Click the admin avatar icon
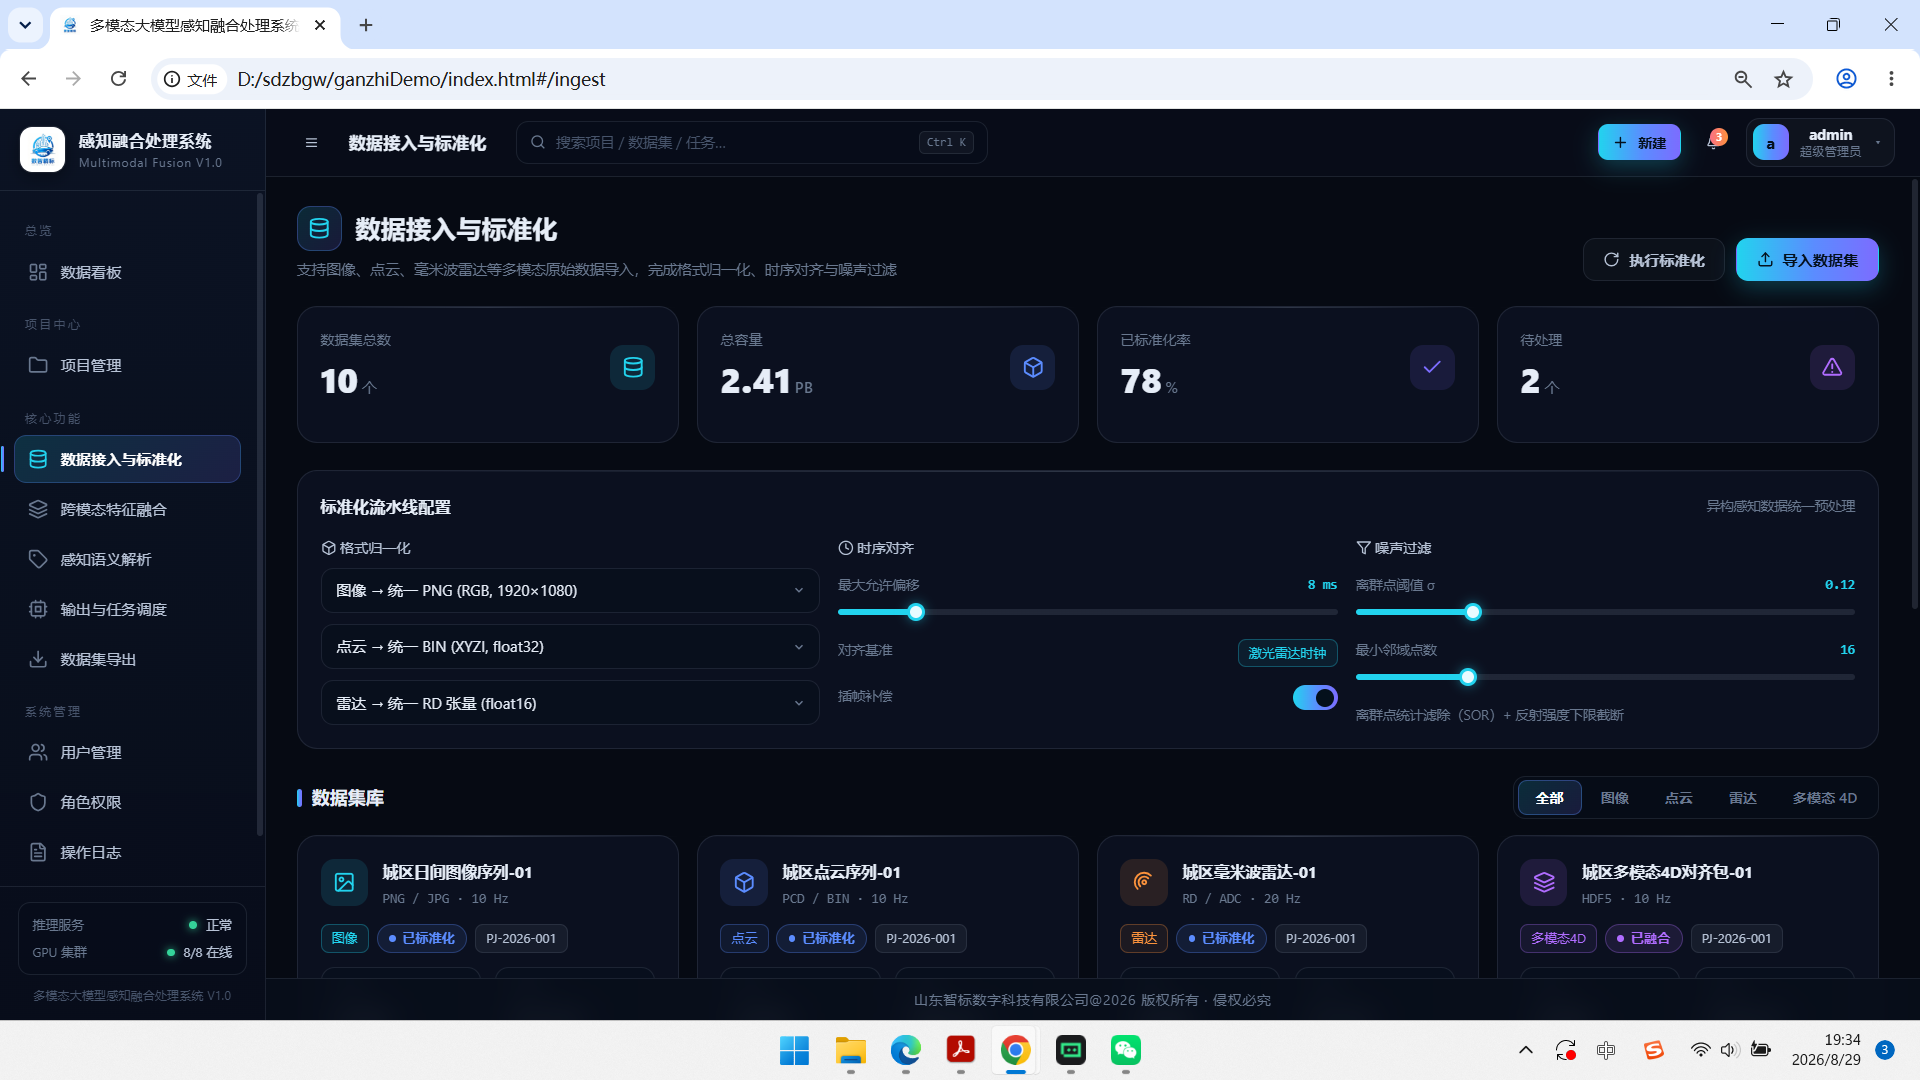Image resolution: width=1920 pixels, height=1080 pixels. 1770,143
